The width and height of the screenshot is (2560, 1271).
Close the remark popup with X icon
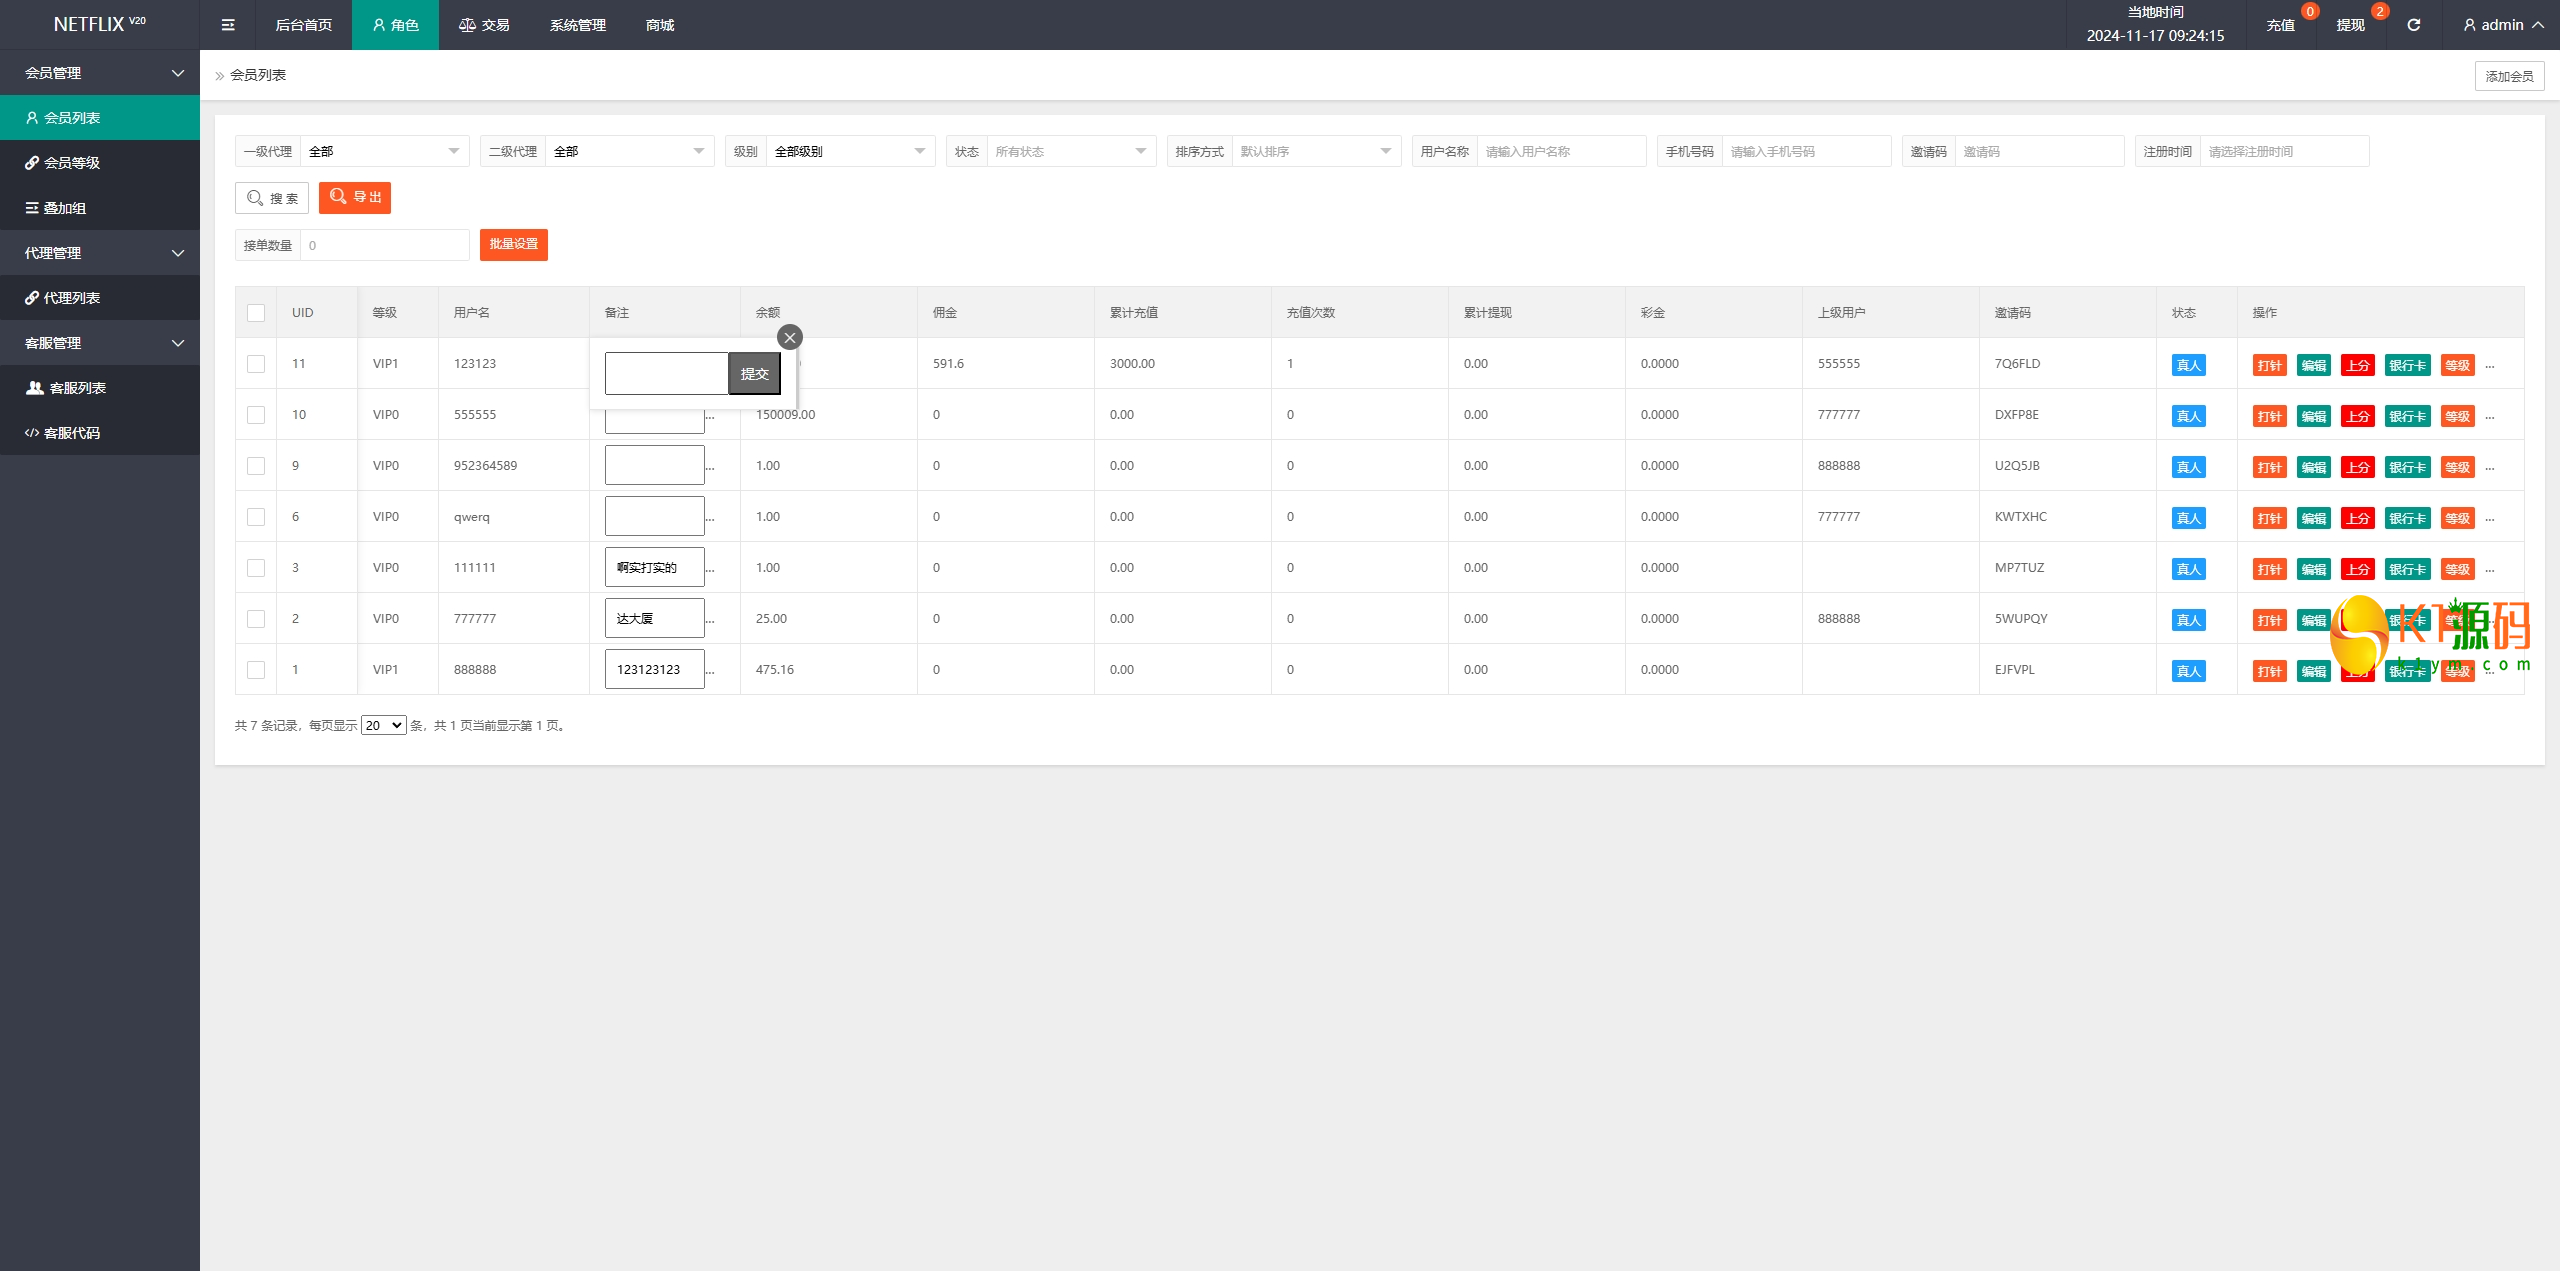(790, 338)
